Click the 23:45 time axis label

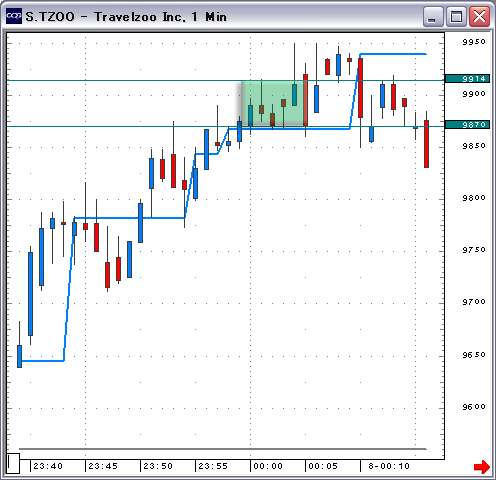103,466
